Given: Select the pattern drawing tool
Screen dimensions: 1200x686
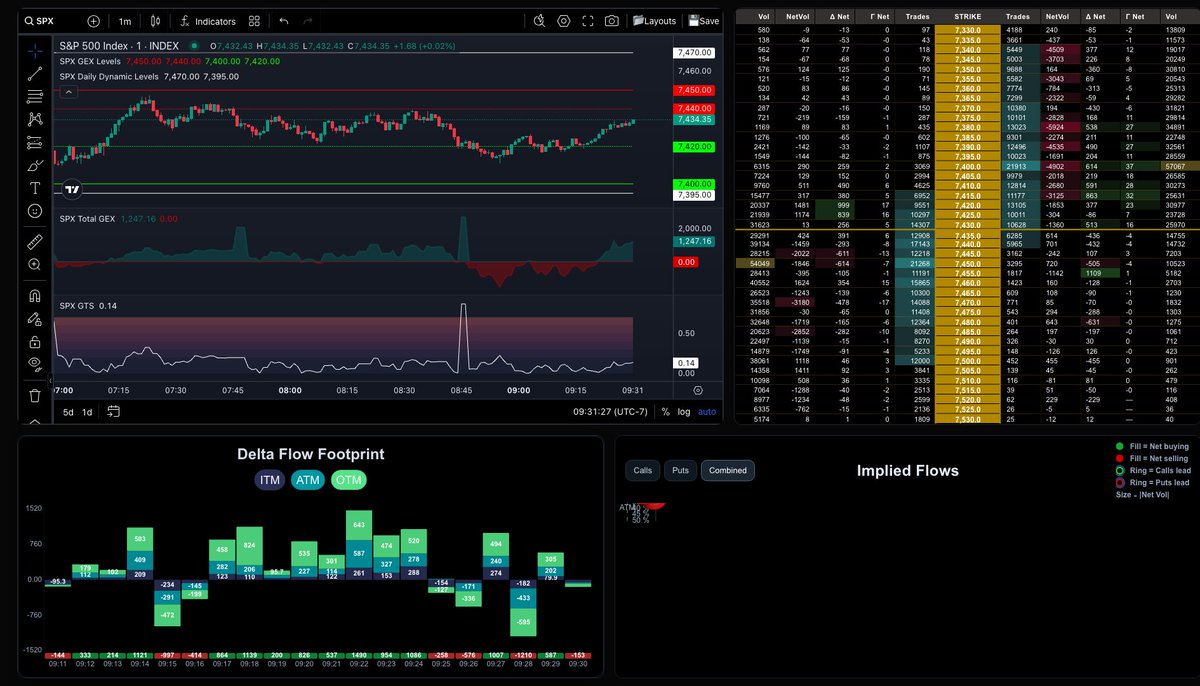Looking at the screenshot, I should pos(35,119).
